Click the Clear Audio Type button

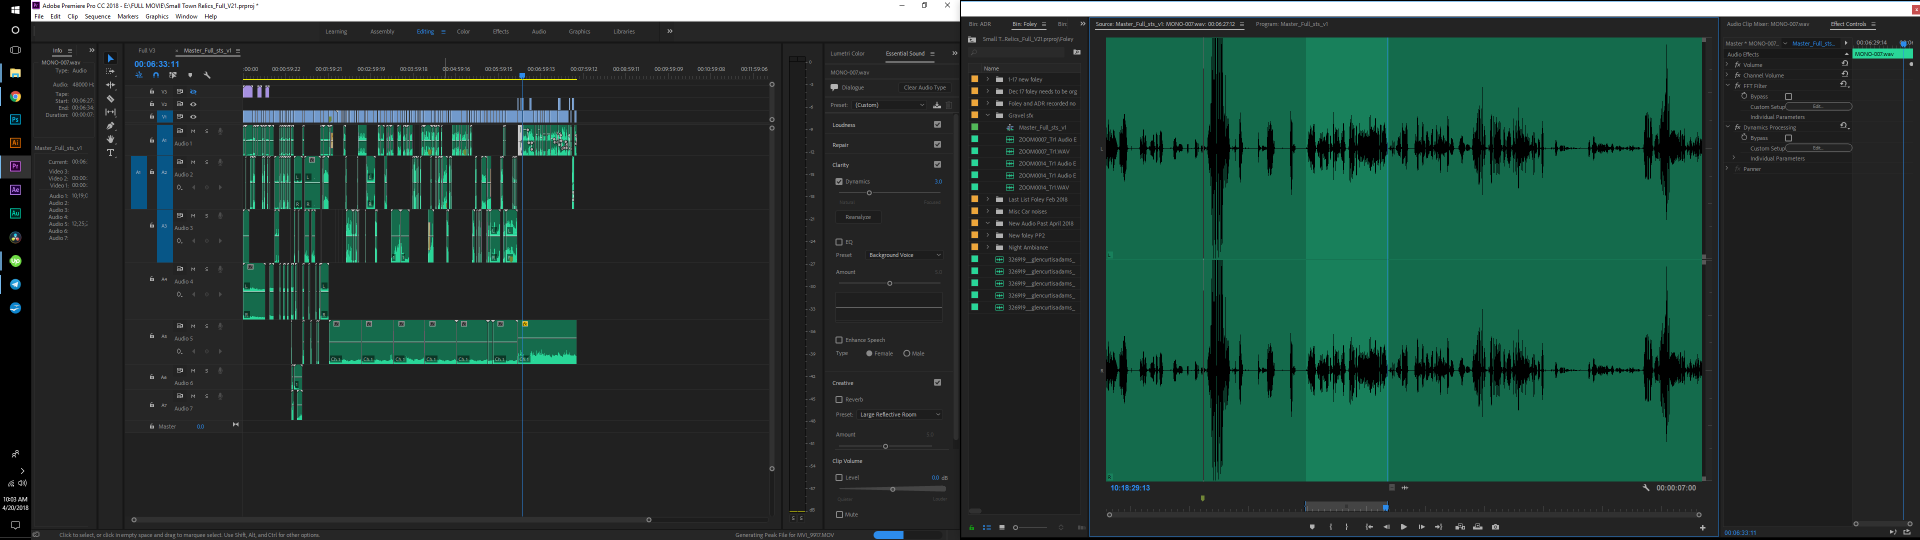click(x=924, y=88)
